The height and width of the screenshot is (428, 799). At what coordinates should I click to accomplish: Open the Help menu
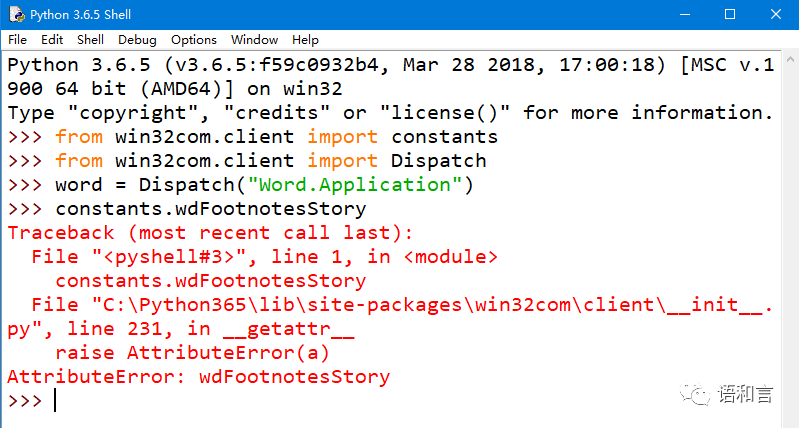[x=305, y=40]
